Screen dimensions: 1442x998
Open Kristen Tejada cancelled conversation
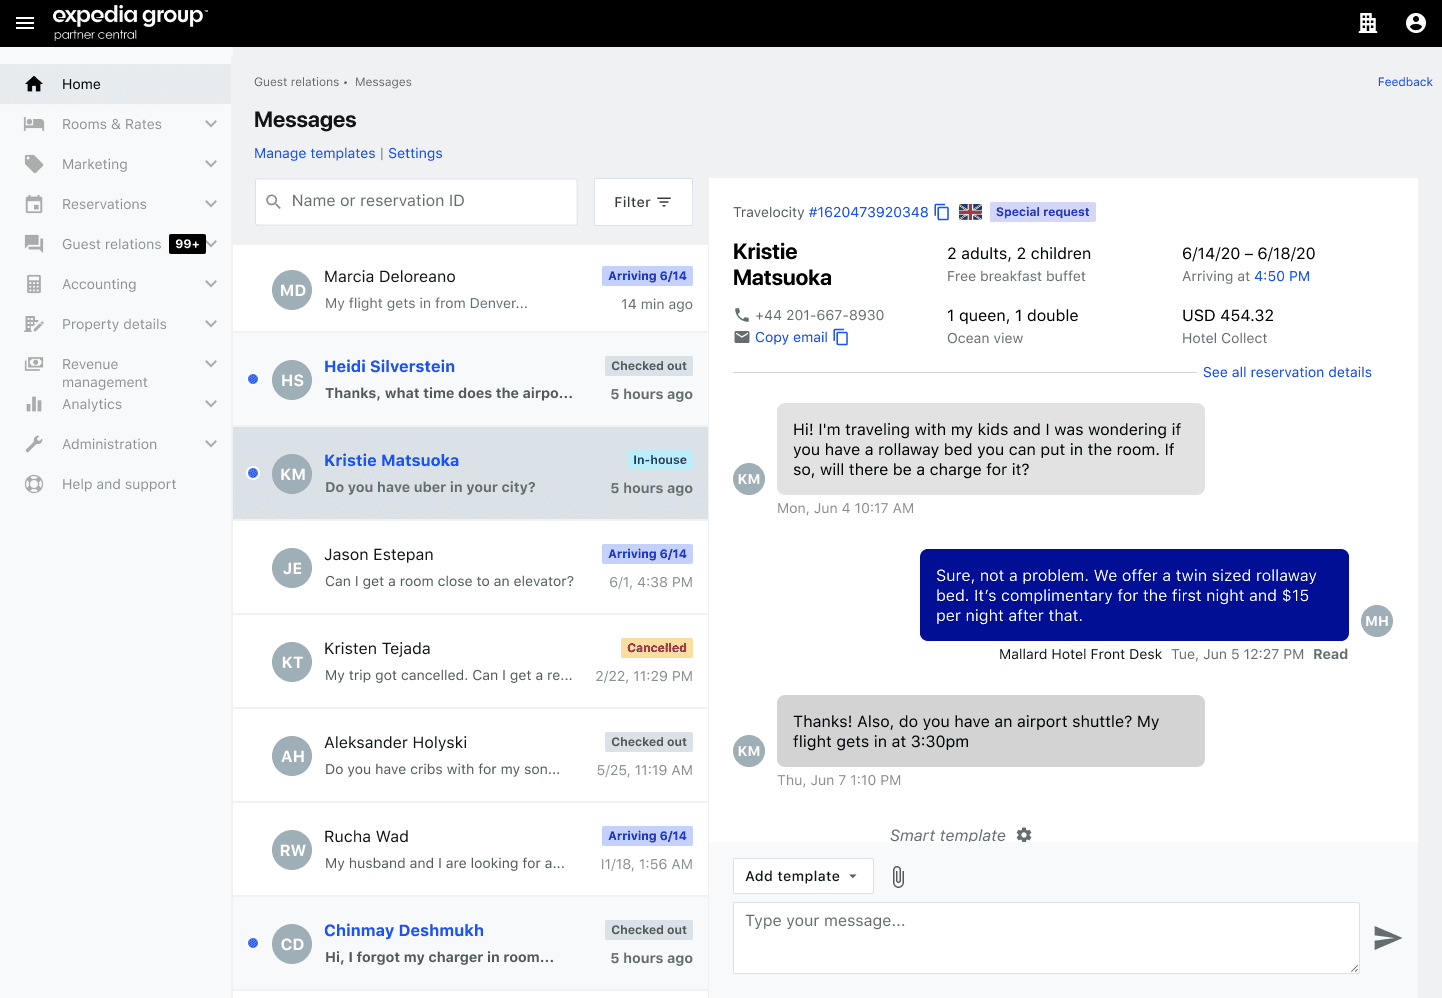[x=470, y=662]
